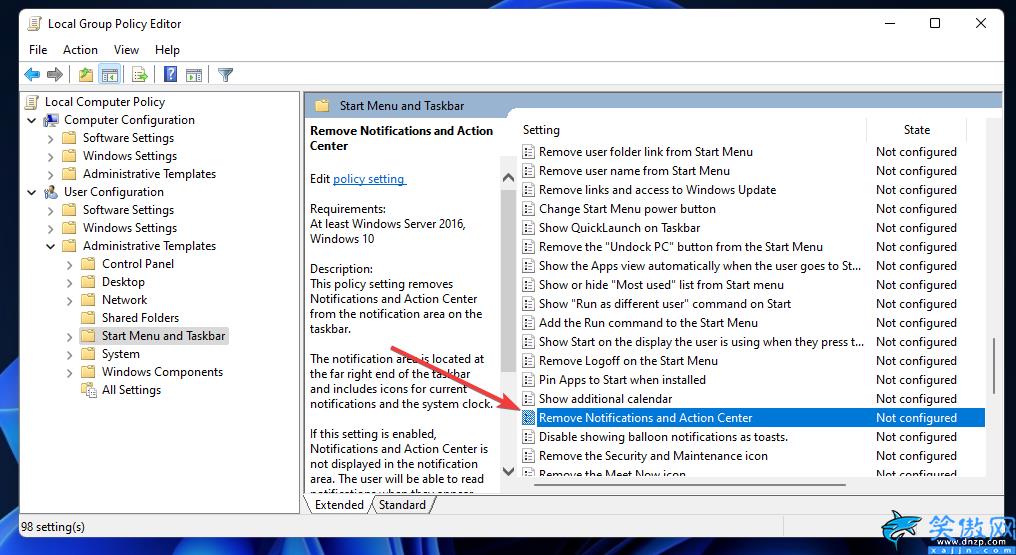Click the settings list horizontal scrollbar
This screenshot has height=555, width=1016.
click(691, 484)
